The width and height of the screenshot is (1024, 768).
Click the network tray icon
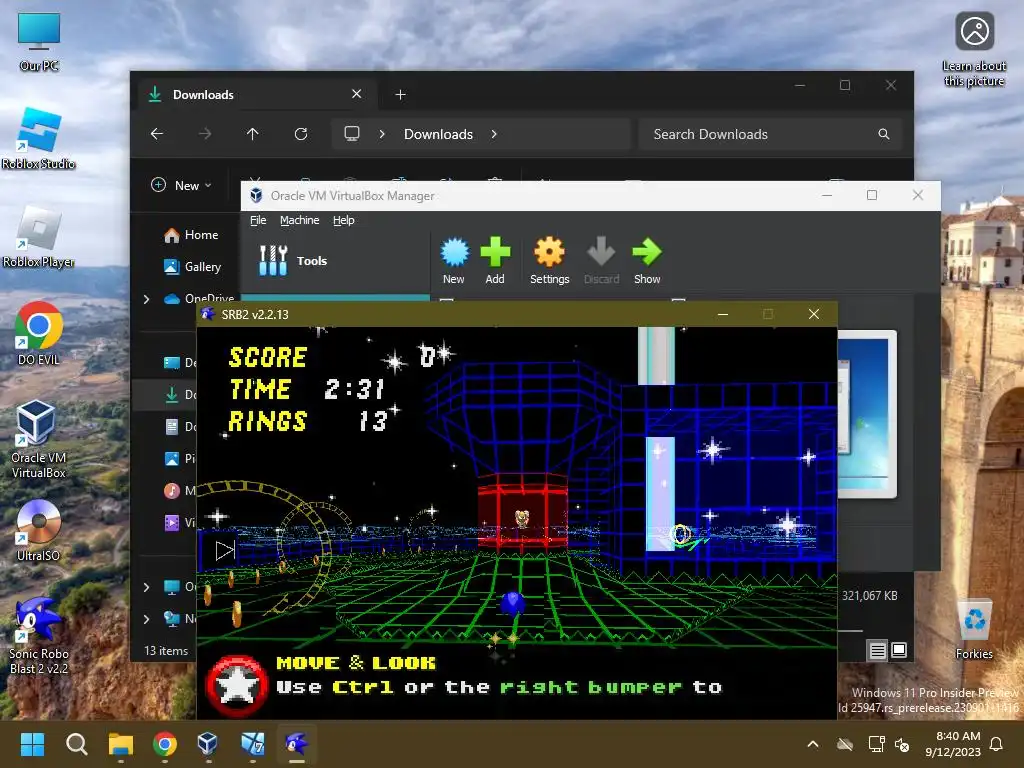point(876,744)
